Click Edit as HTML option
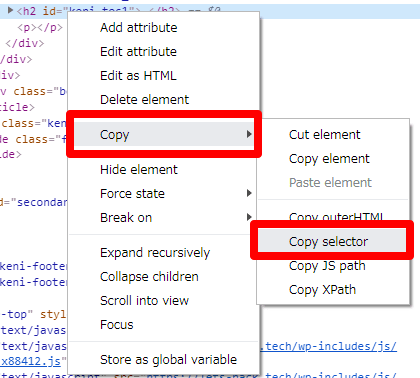This screenshot has height=378, width=420. click(x=163, y=76)
